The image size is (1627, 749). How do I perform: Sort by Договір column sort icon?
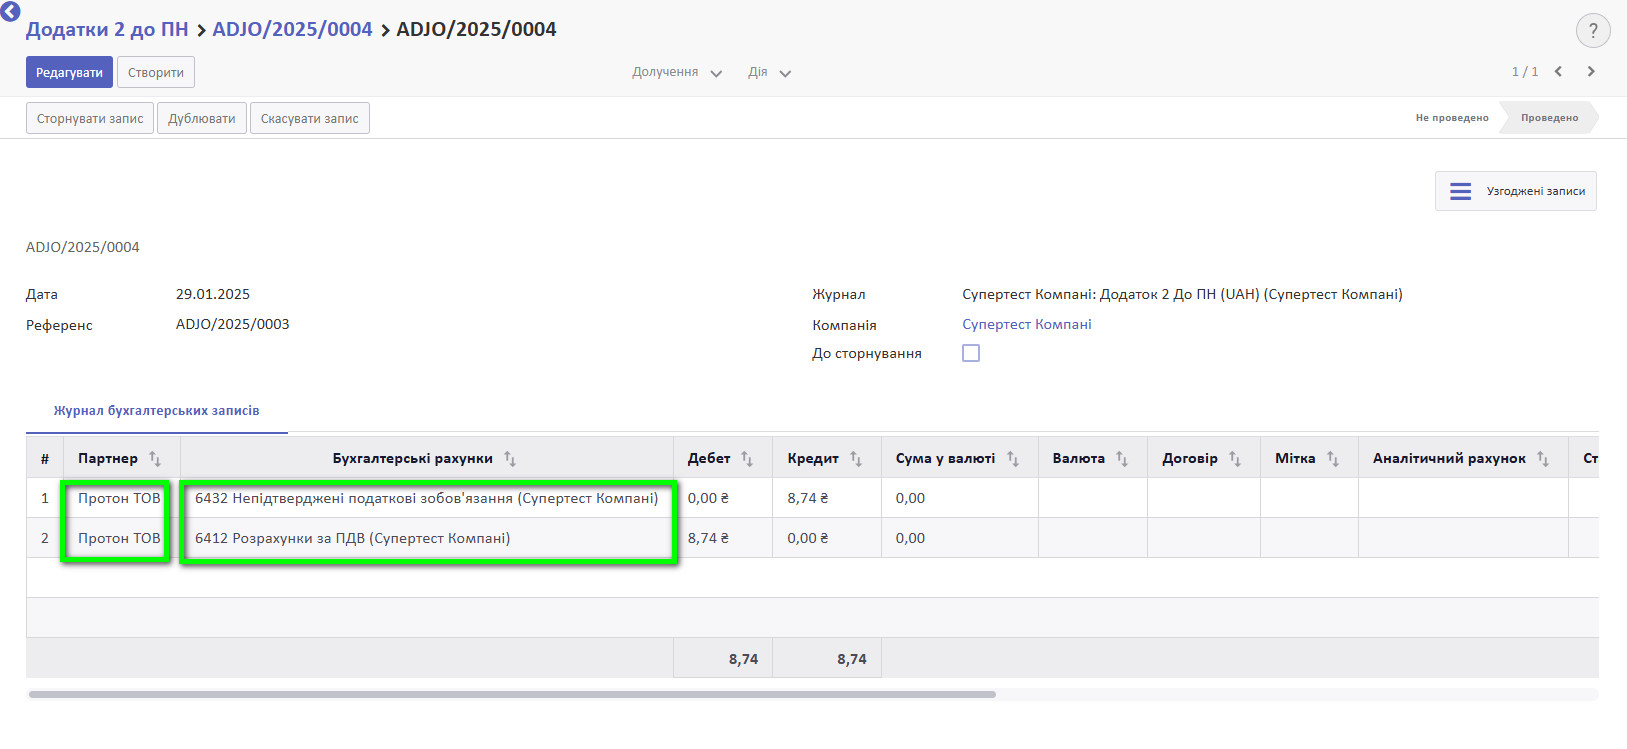(1235, 459)
